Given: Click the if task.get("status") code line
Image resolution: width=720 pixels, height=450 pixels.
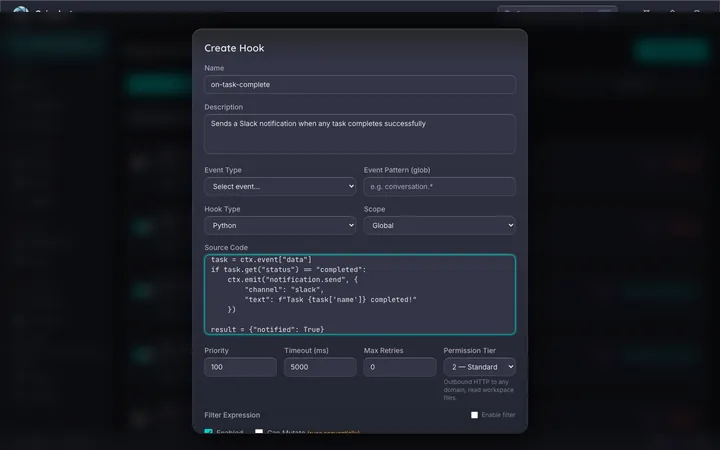Looking at the screenshot, I should click(288, 270).
